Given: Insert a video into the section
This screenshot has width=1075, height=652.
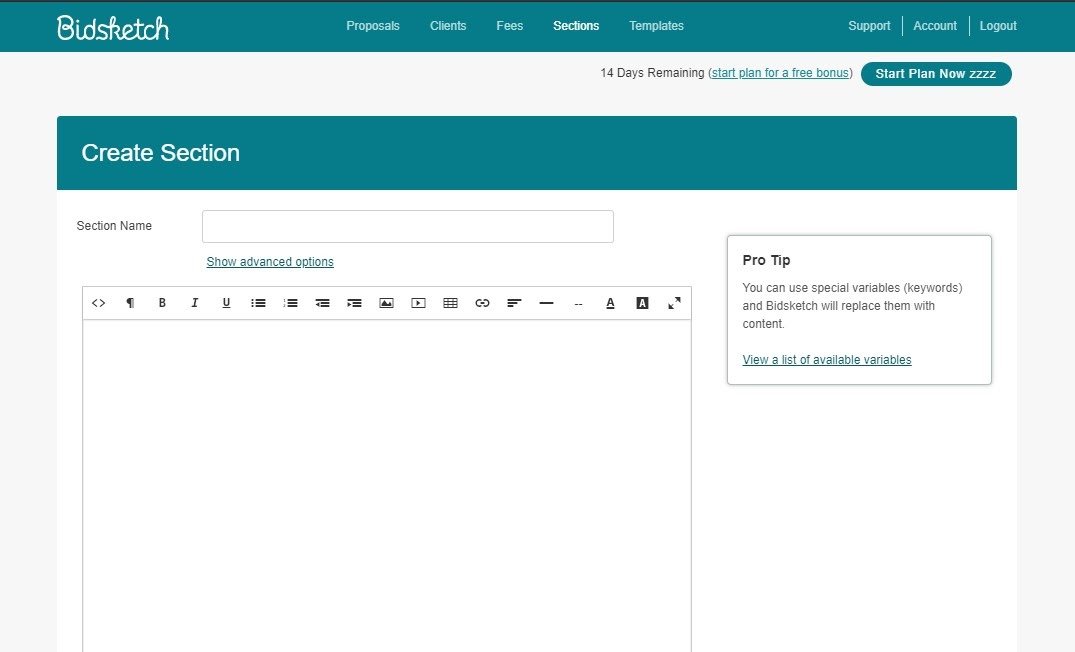Looking at the screenshot, I should click(418, 303).
